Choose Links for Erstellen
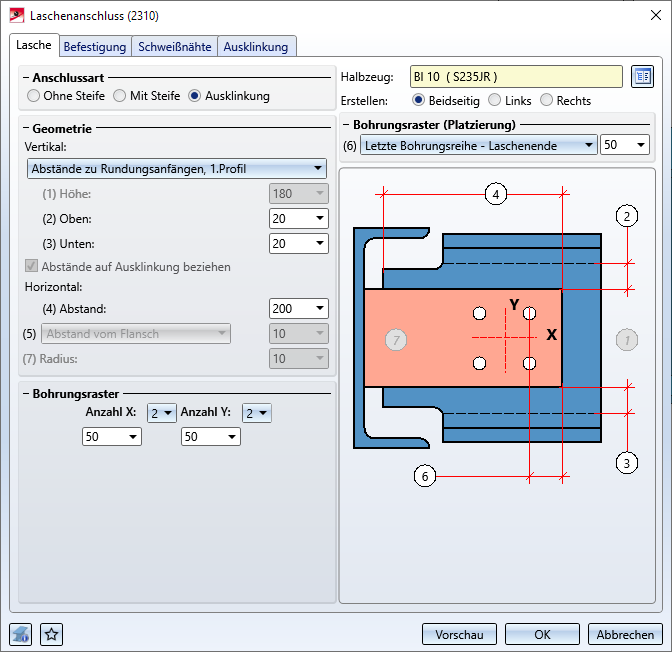This screenshot has height=652, width=672. click(x=495, y=100)
